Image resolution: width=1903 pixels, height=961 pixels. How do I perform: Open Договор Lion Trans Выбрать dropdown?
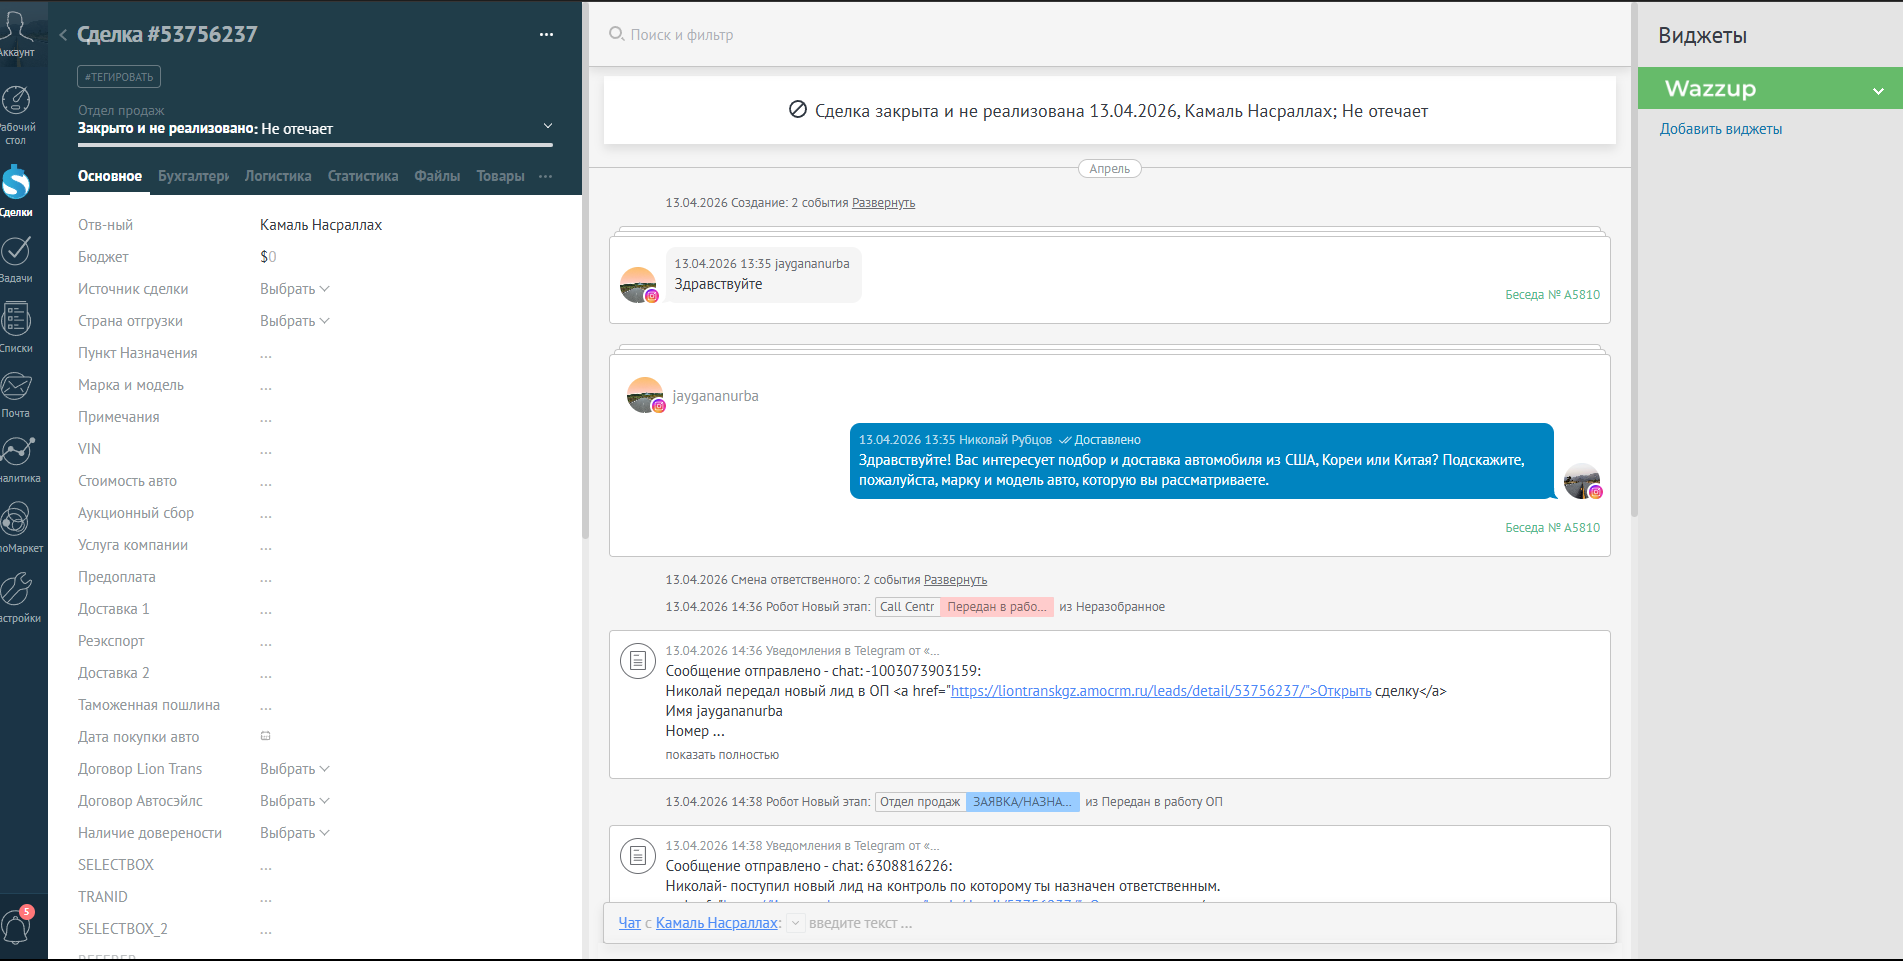tap(295, 769)
